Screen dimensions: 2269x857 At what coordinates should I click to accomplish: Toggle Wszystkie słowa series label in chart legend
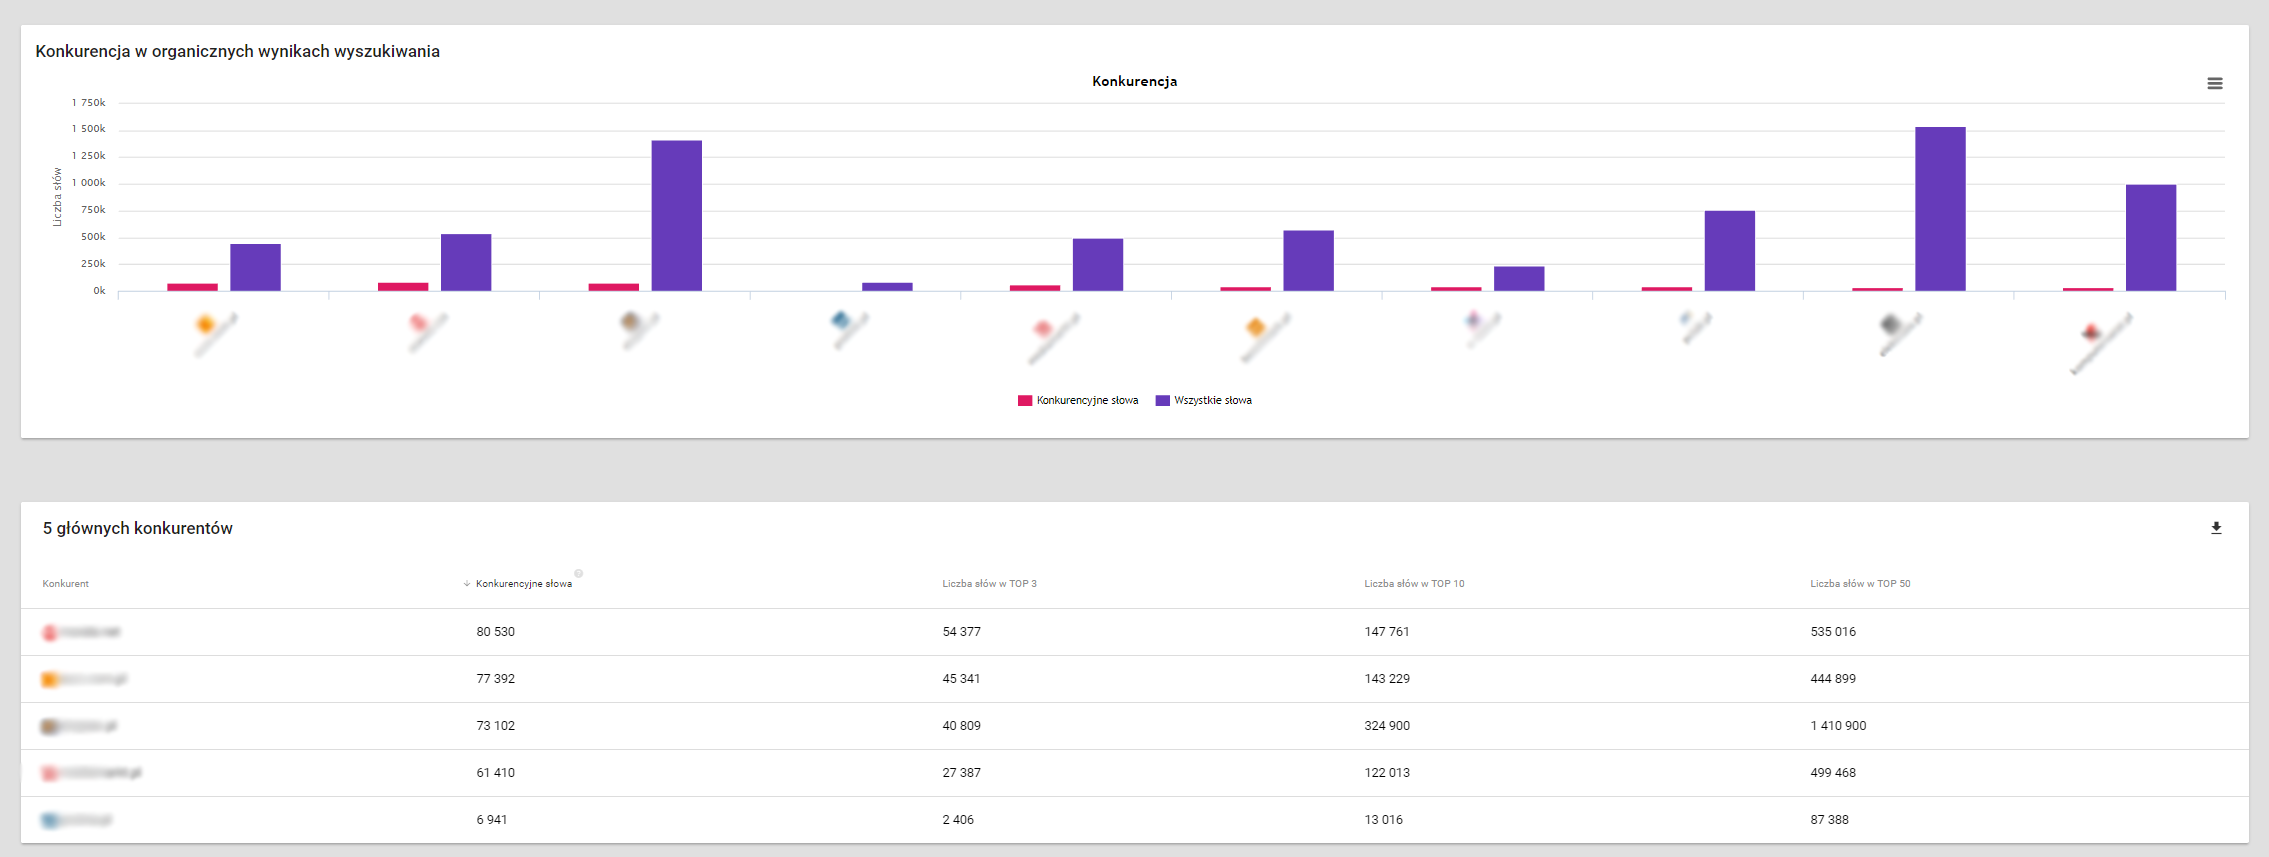[1212, 401]
